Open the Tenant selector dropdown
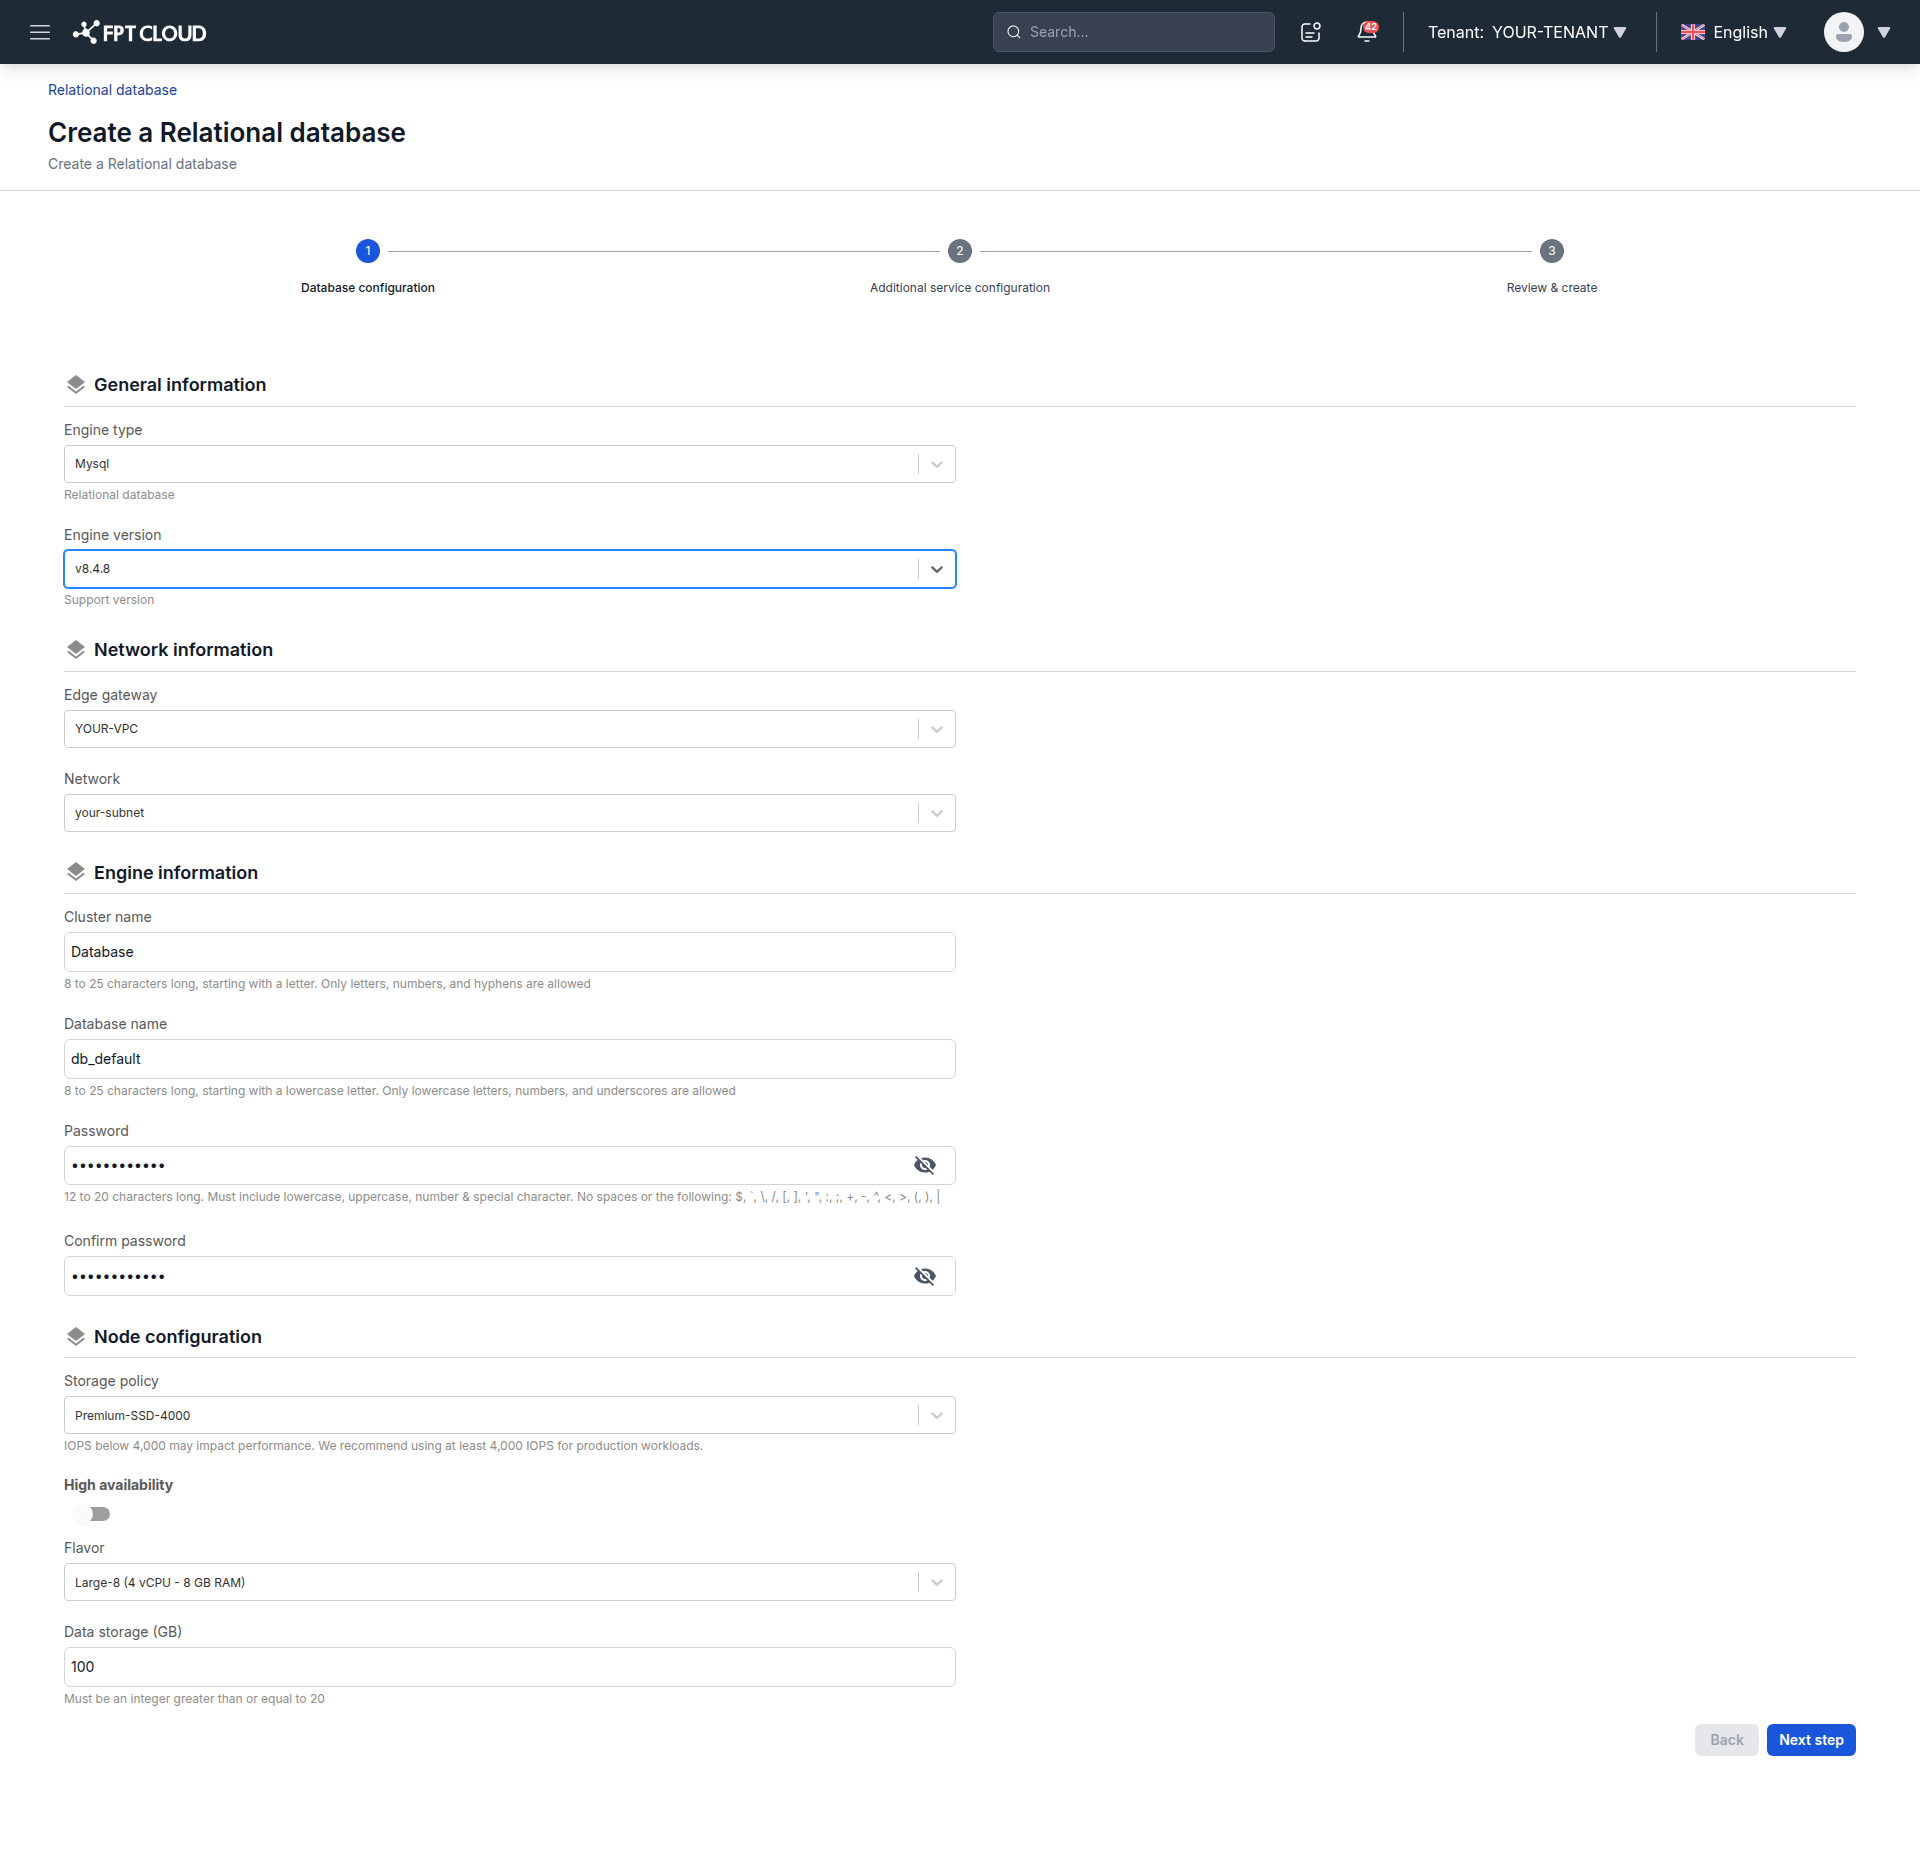1920x1870 pixels. tap(1527, 32)
